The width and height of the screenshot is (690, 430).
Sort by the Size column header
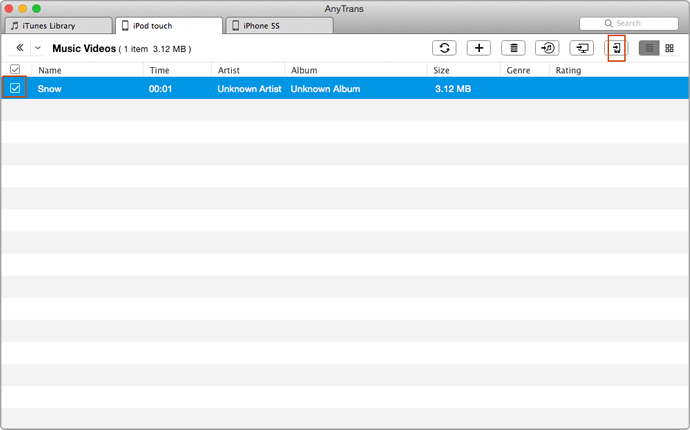[441, 70]
